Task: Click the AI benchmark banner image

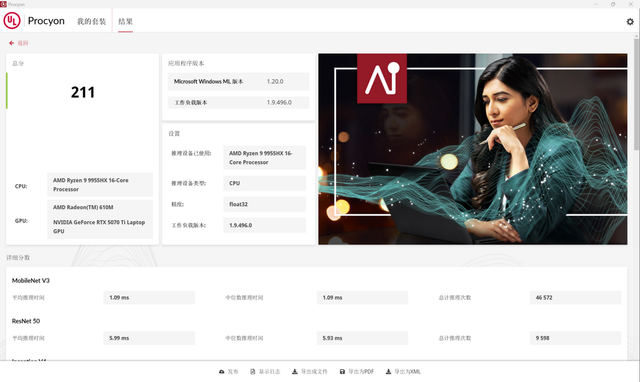Action: tap(473, 149)
